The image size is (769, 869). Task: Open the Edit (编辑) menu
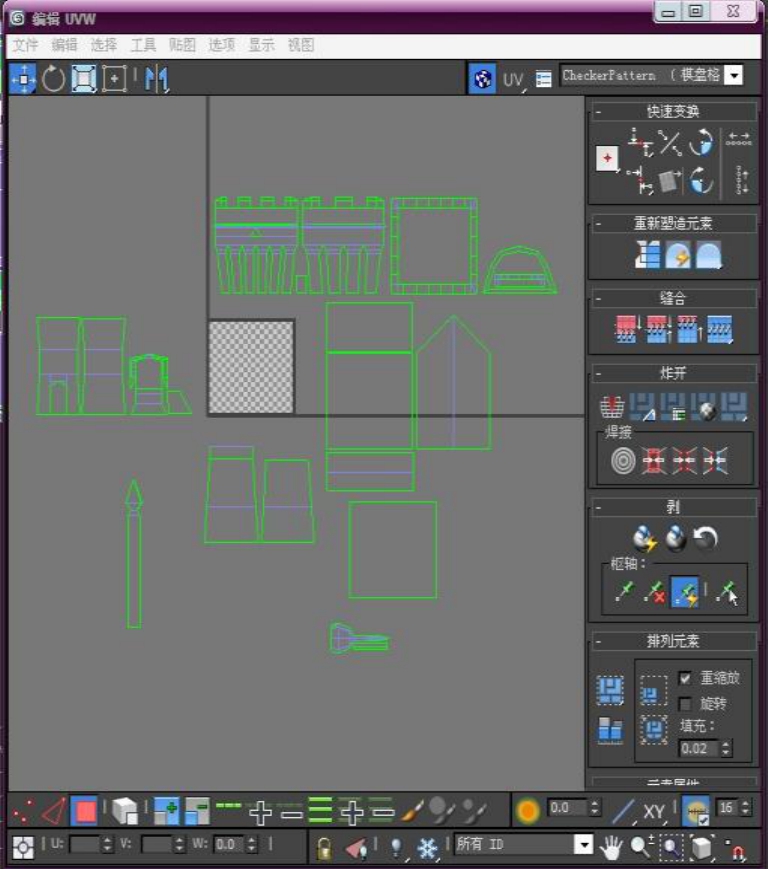tap(64, 45)
